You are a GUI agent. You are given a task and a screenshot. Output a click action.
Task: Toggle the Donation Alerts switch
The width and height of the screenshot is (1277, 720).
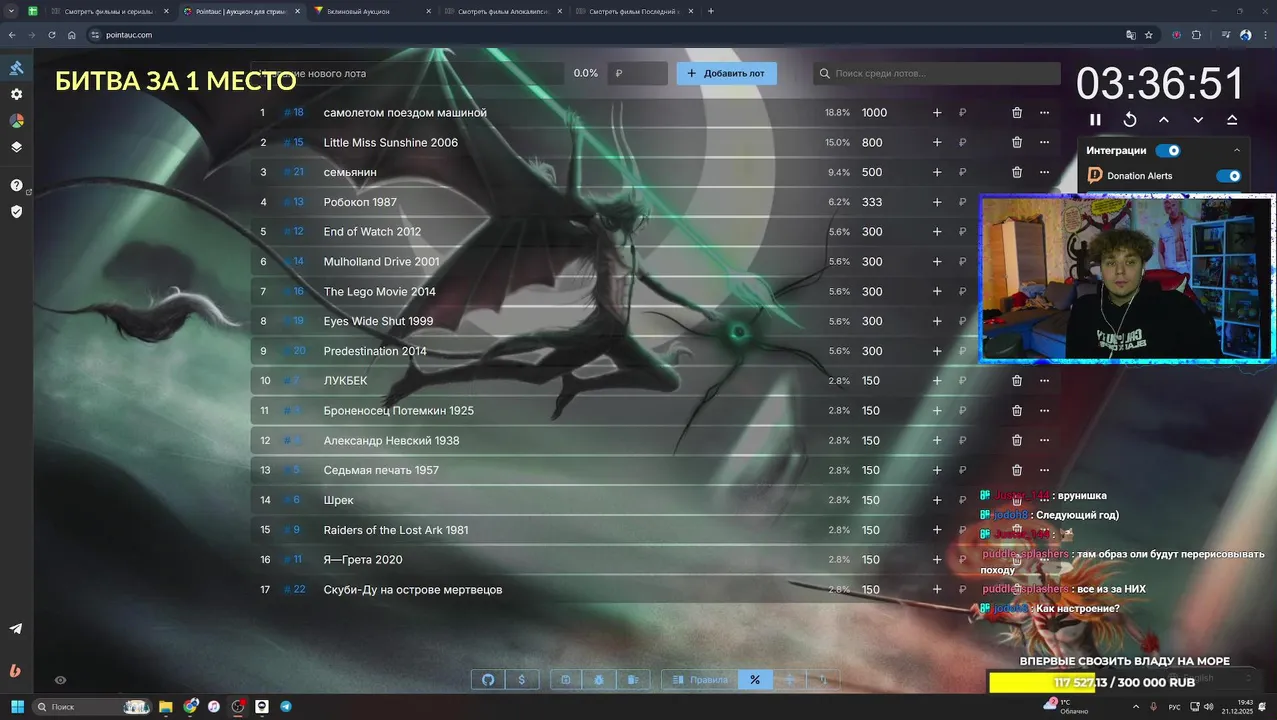(1228, 176)
